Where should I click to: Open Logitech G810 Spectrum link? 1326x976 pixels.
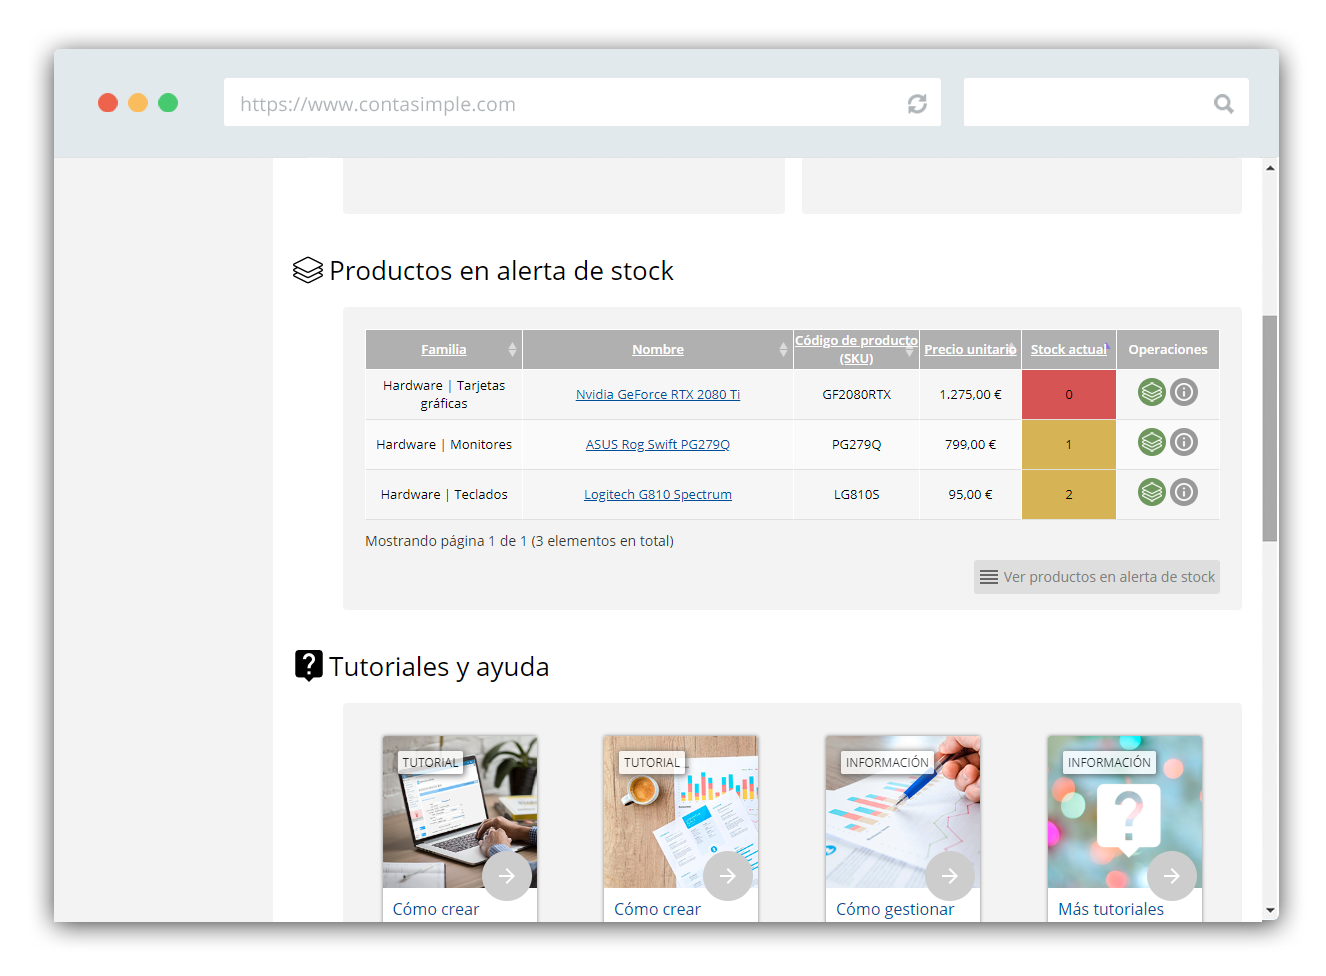[x=658, y=494]
